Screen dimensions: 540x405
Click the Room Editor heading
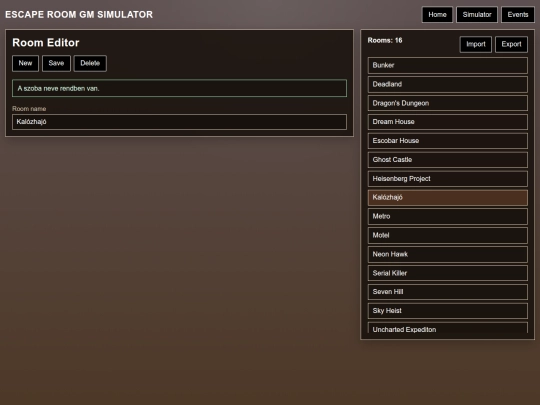[46, 43]
